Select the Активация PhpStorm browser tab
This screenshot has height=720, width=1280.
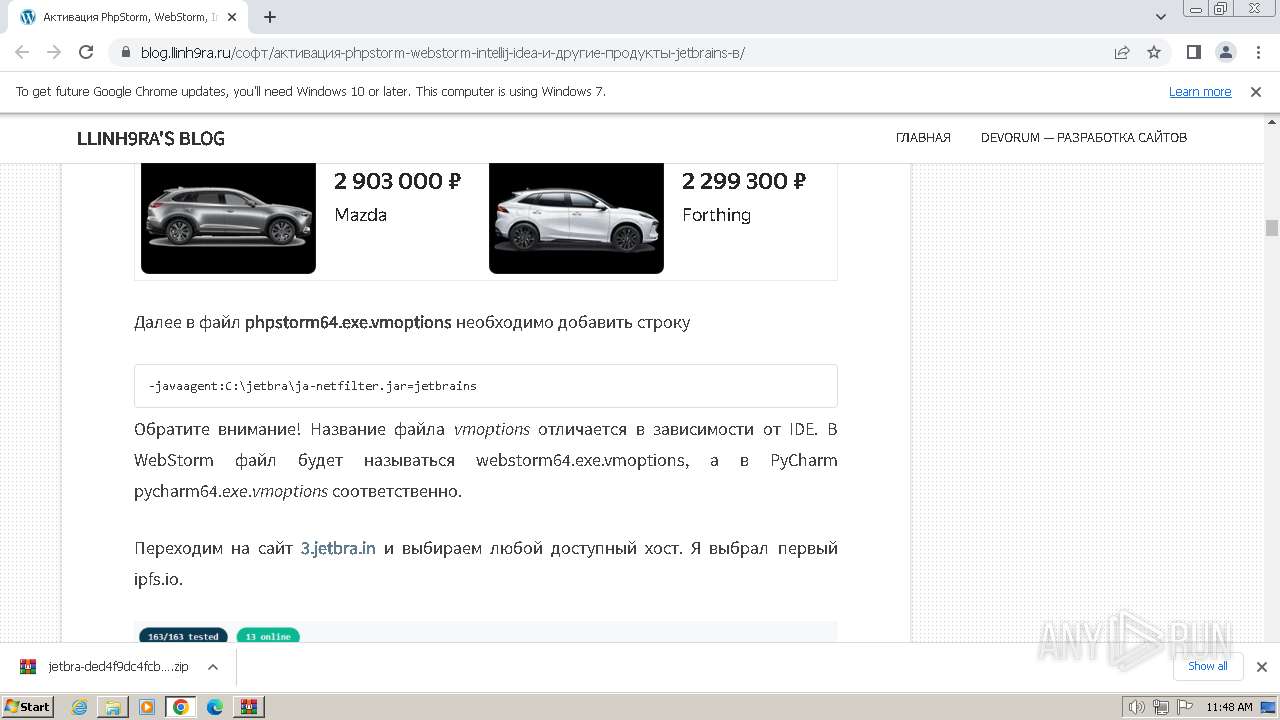point(128,17)
